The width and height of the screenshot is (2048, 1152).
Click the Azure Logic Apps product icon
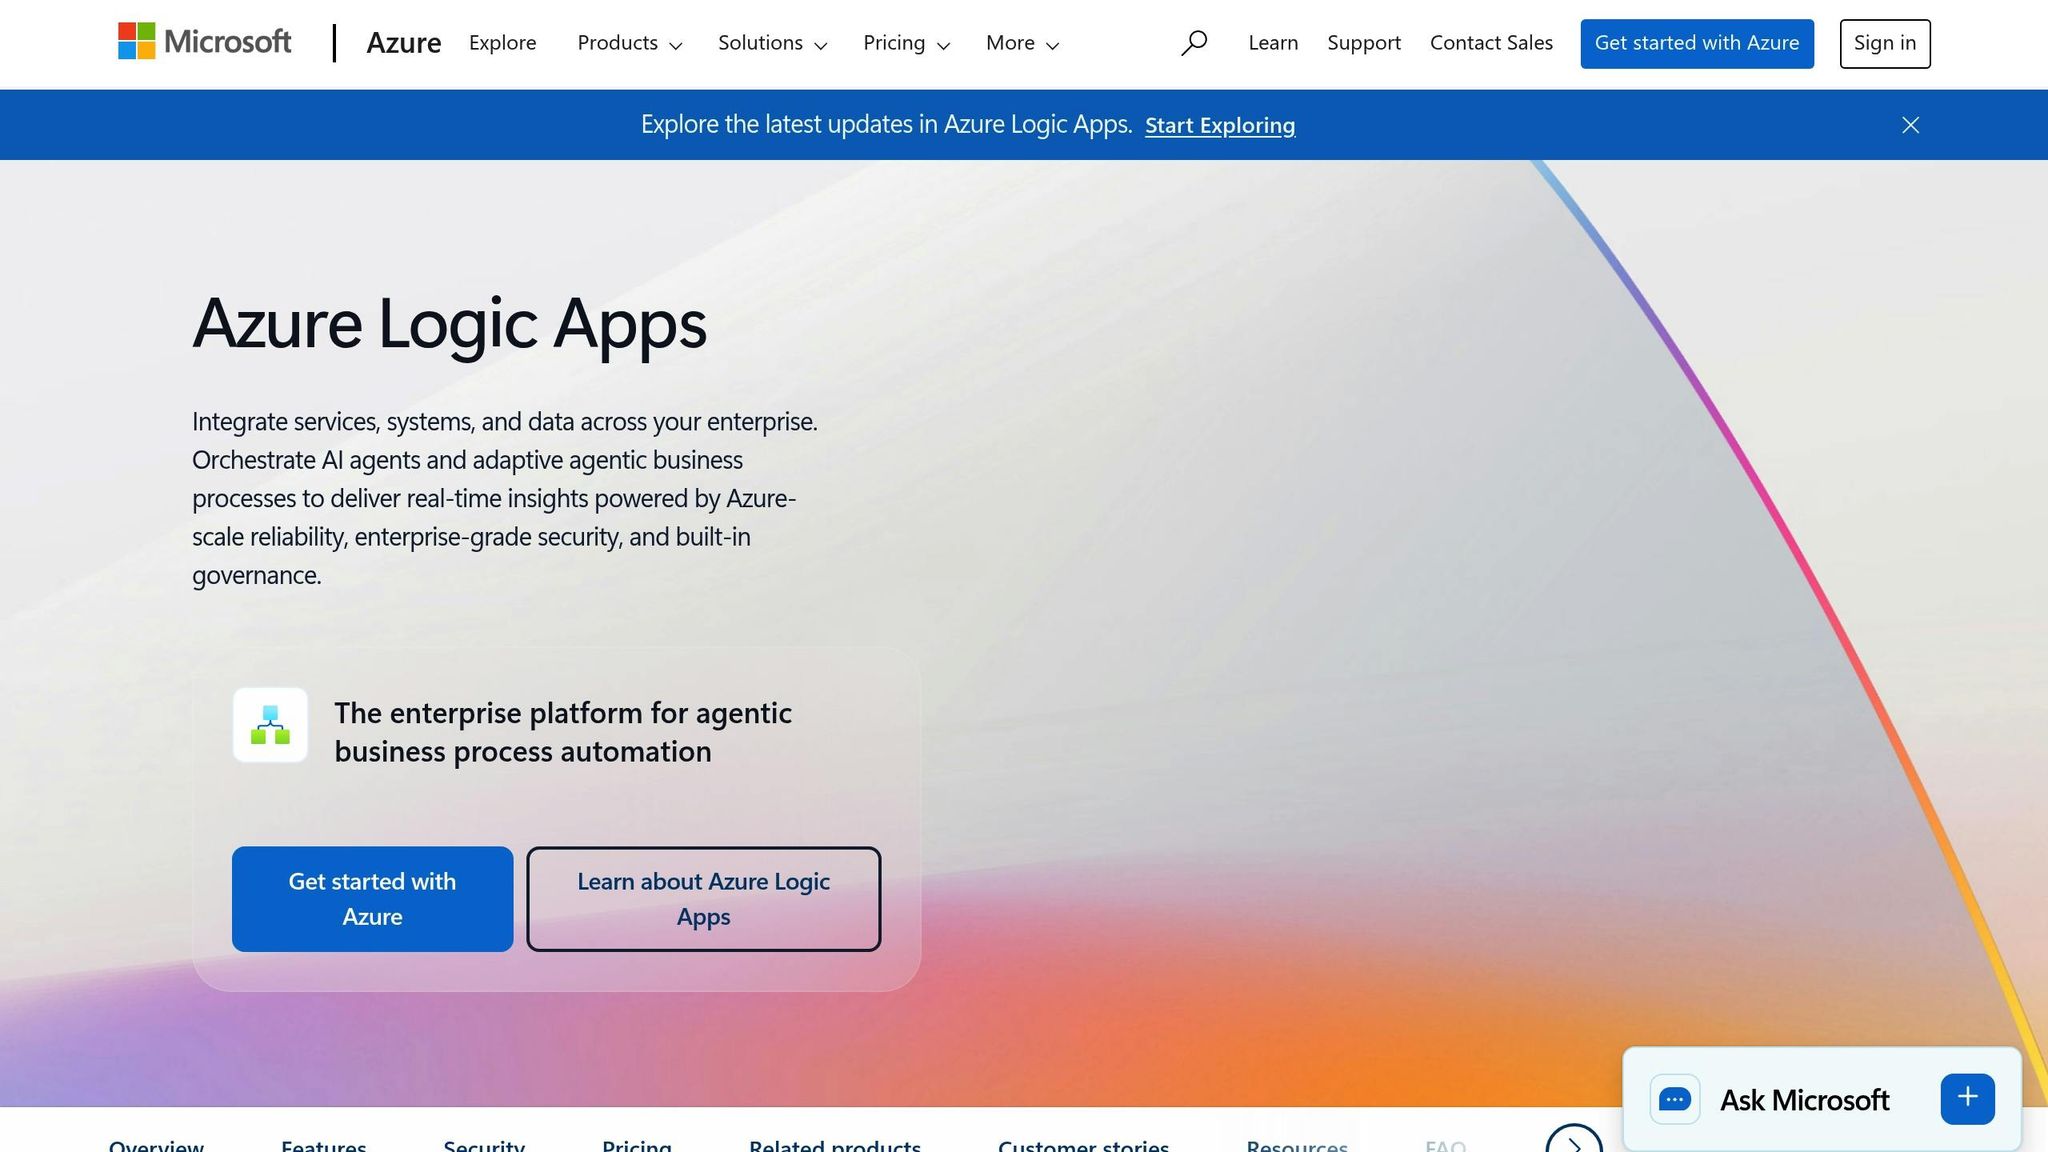[x=270, y=725]
